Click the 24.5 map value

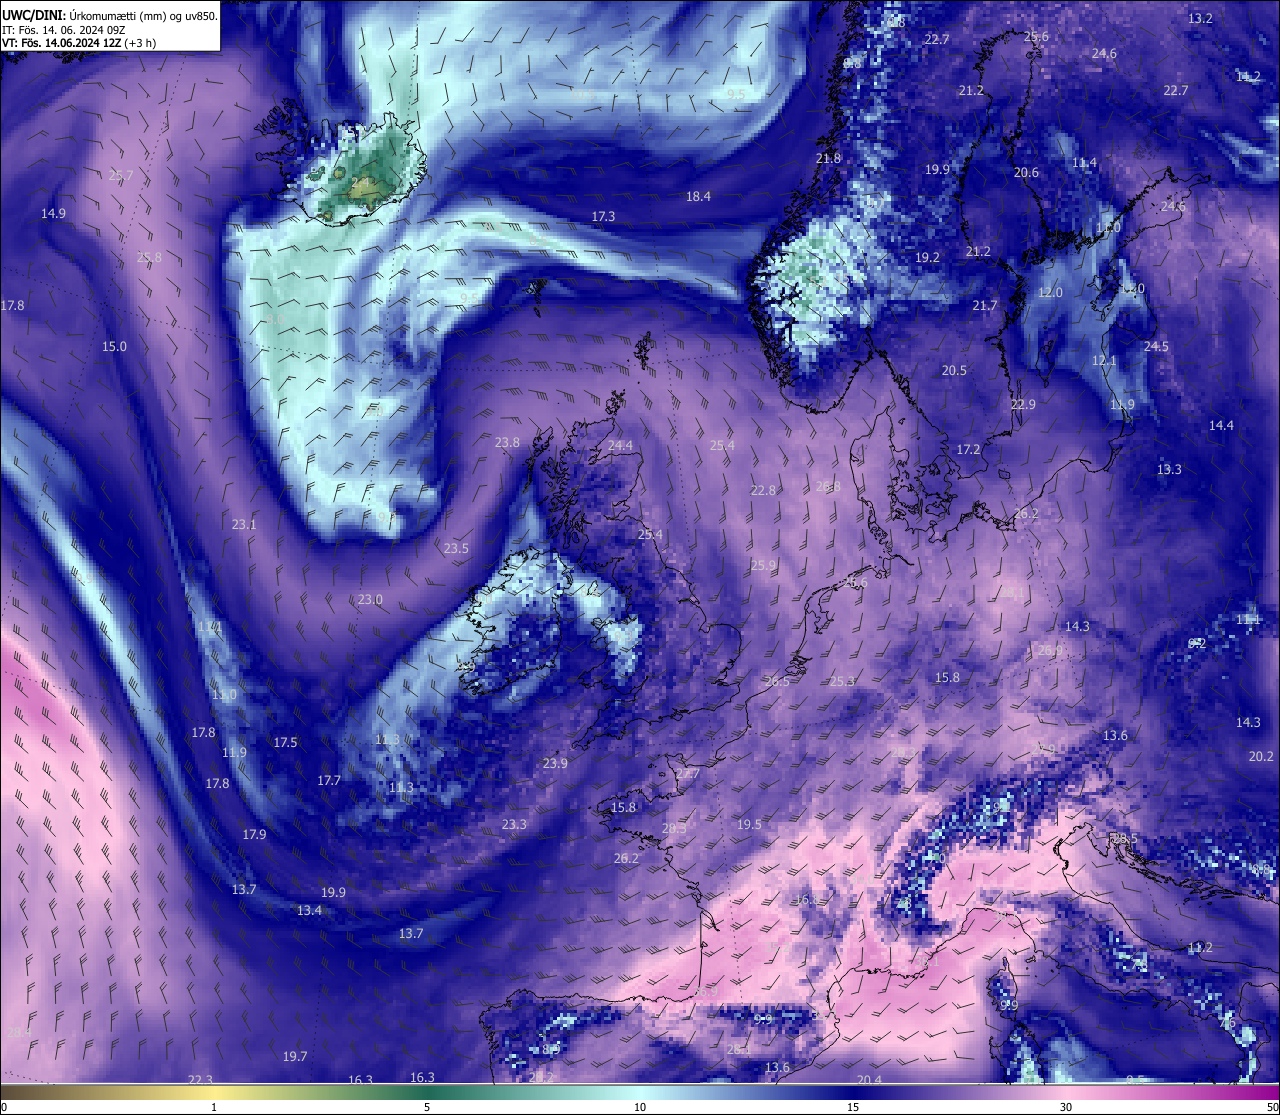(x=1156, y=346)
